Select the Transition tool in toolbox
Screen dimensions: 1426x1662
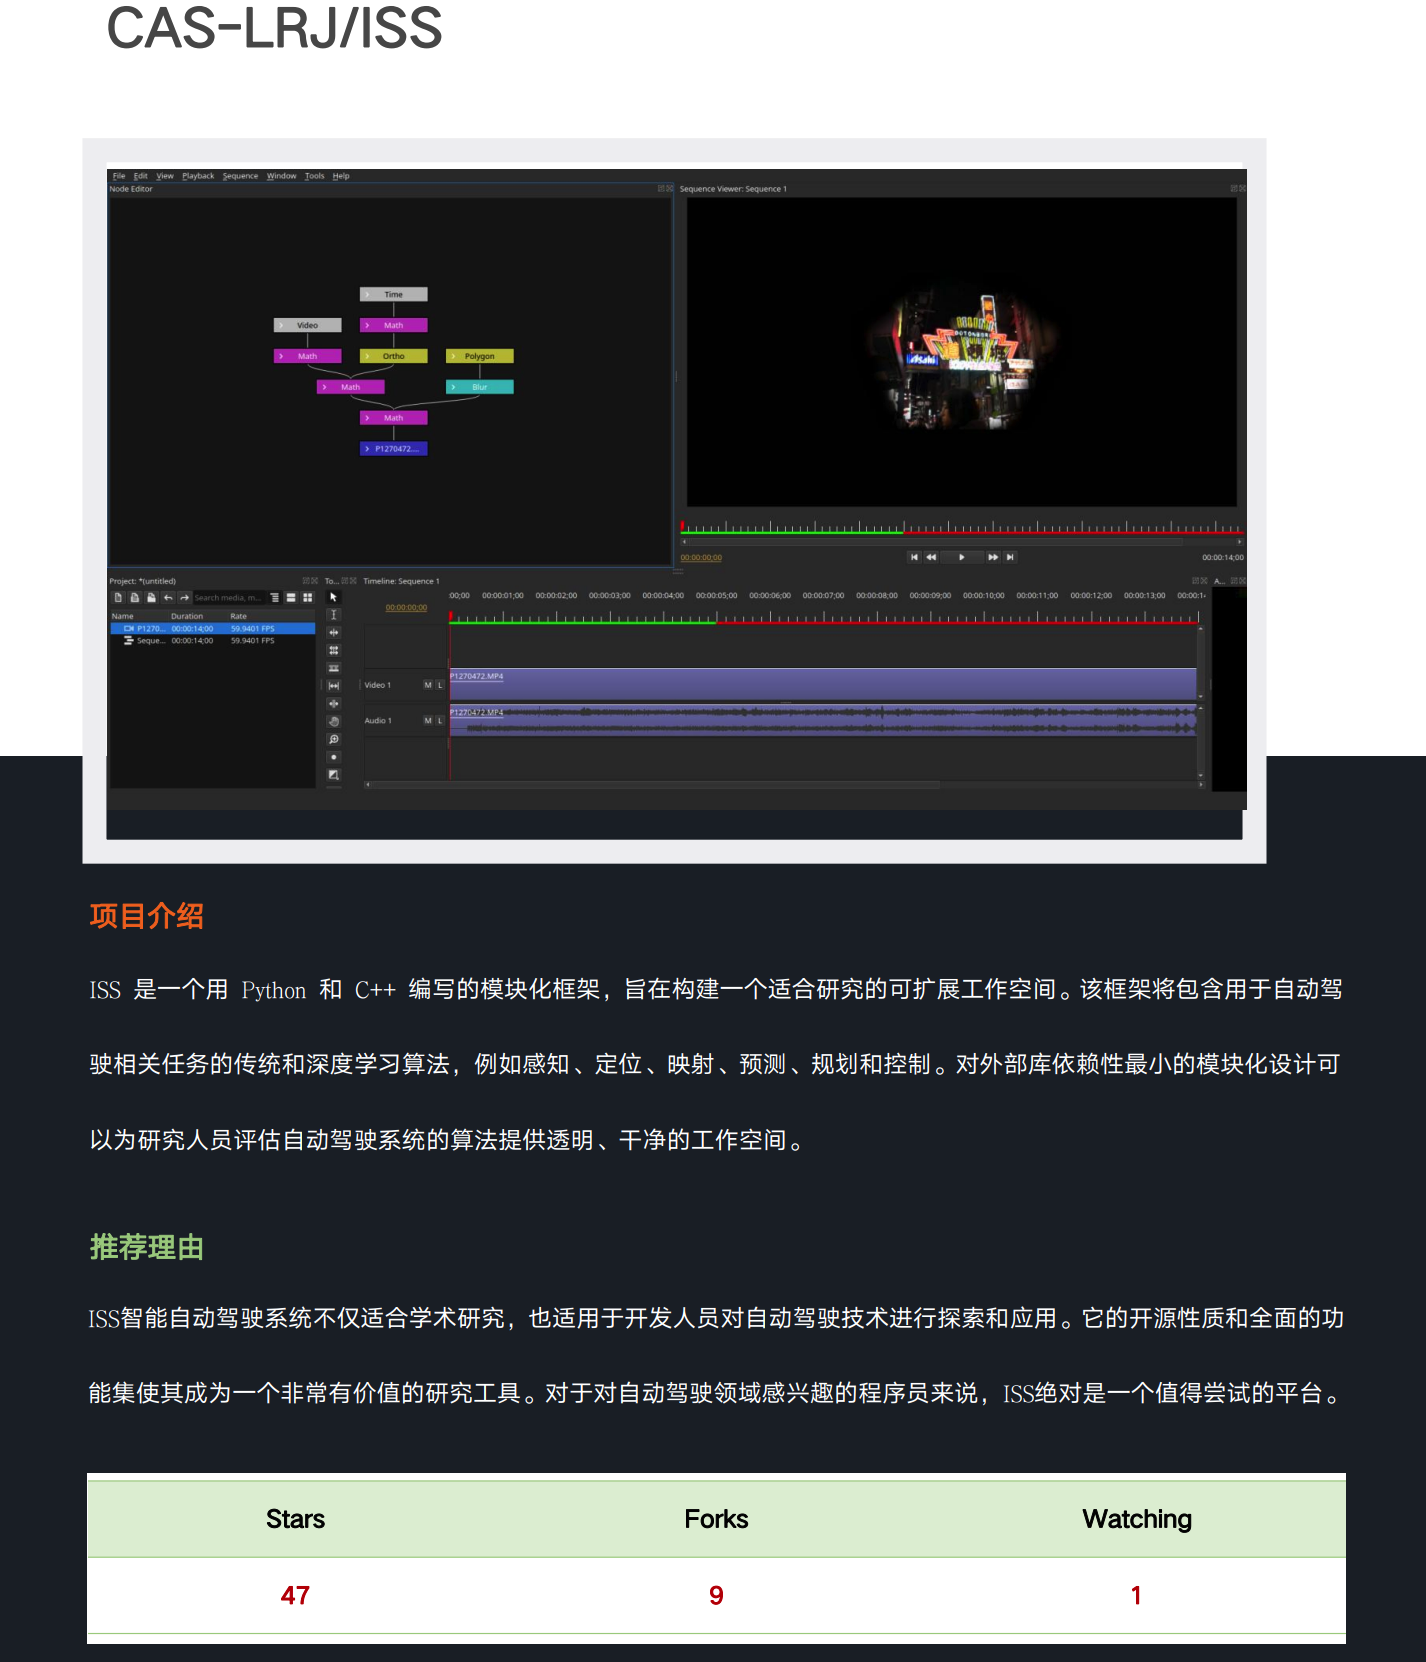[x=334, y=774]
